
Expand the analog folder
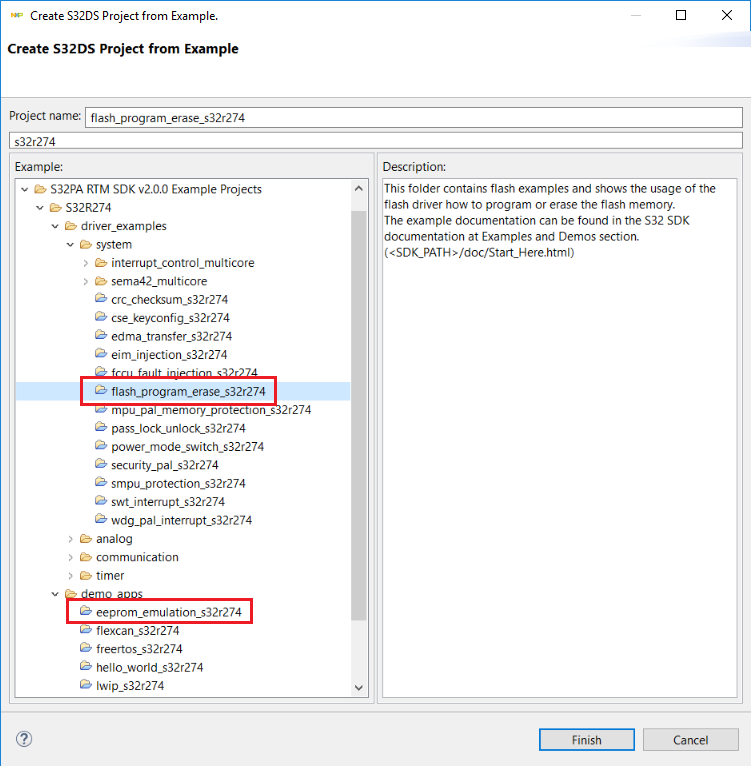70,539
